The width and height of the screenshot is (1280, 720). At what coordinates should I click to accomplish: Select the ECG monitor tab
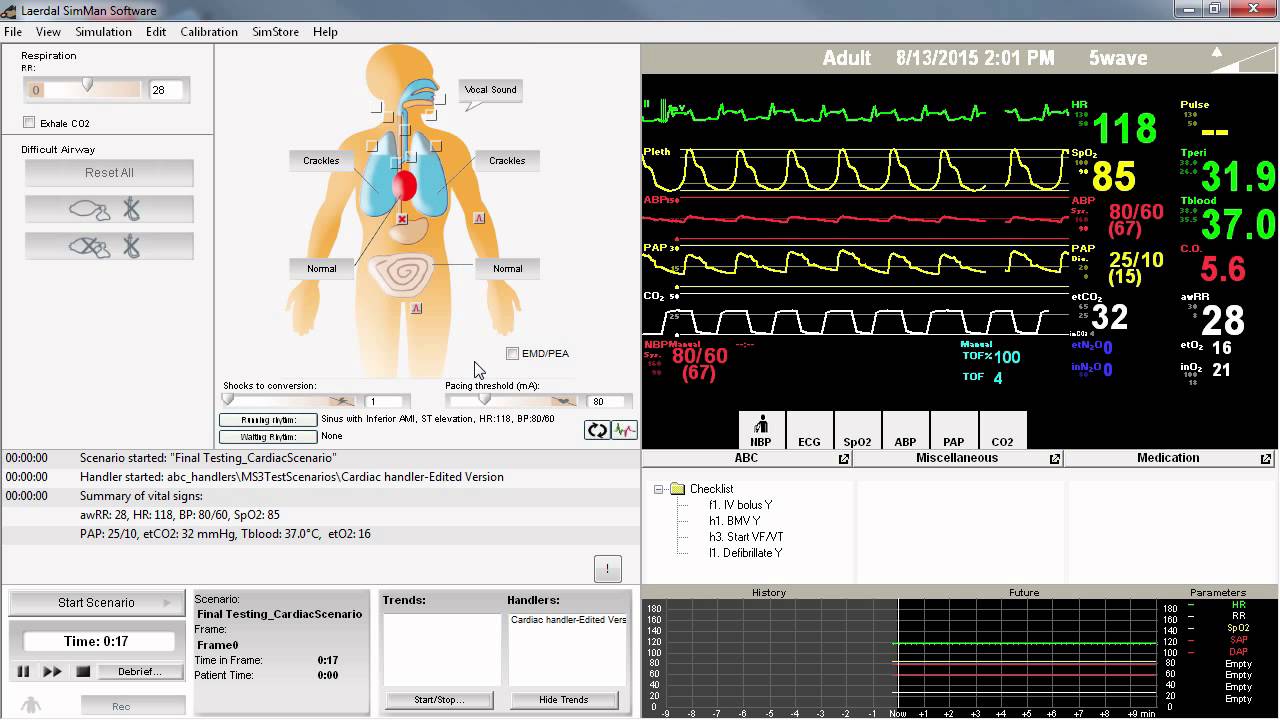coord(809,430)
